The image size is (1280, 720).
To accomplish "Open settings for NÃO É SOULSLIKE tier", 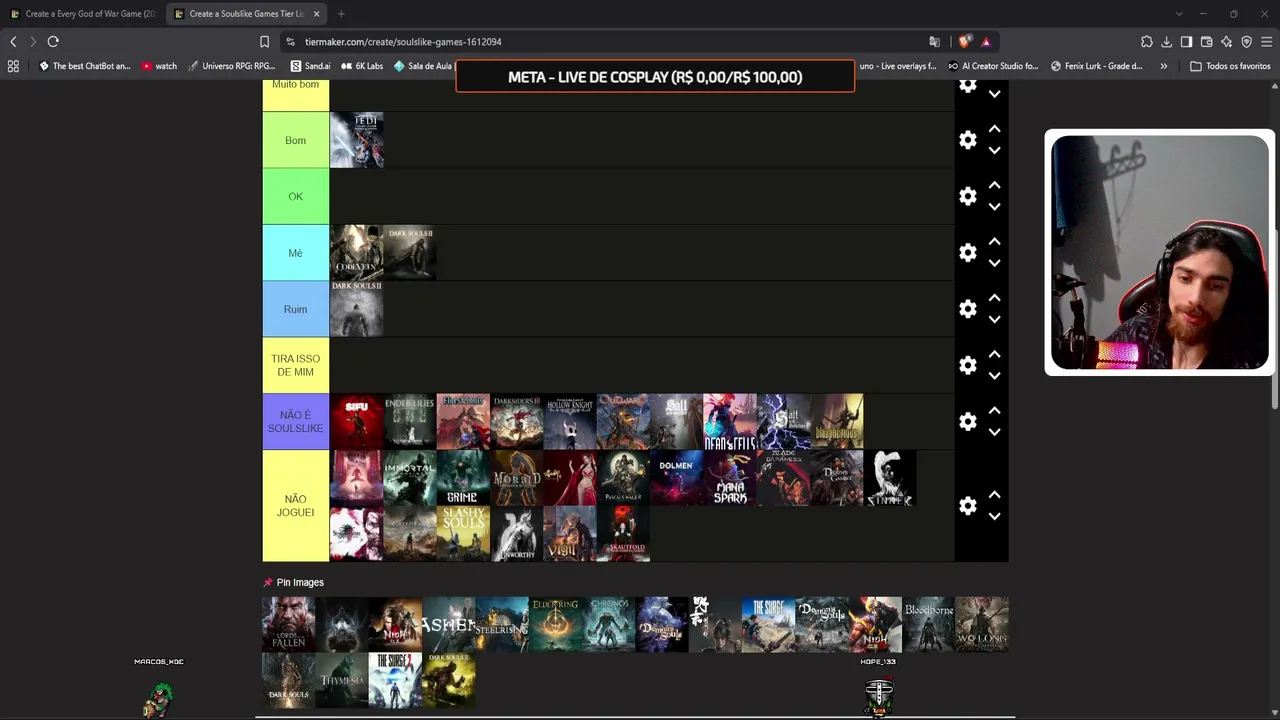I will (968, 422).
